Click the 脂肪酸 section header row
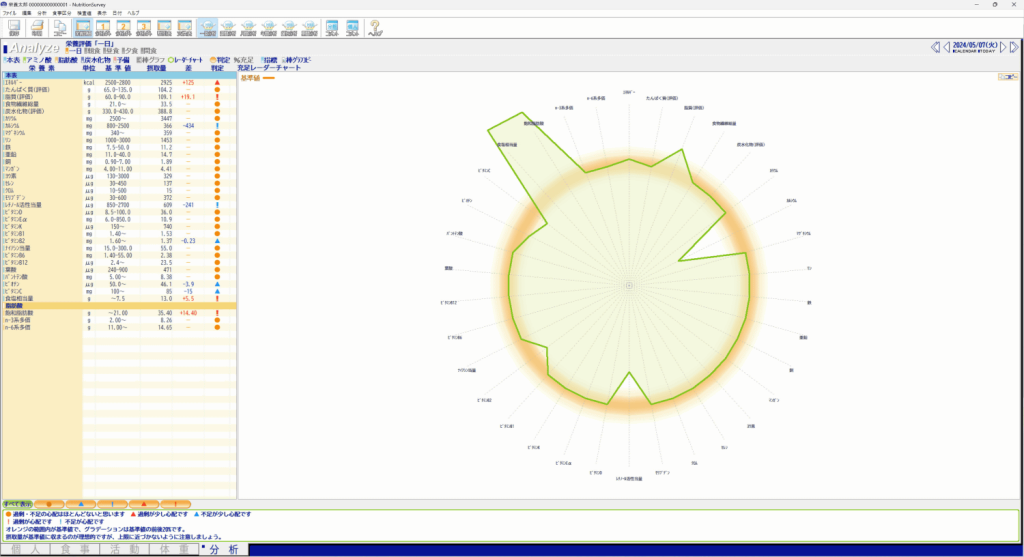This screenshot has width=1024, height=557. [119, 306]
